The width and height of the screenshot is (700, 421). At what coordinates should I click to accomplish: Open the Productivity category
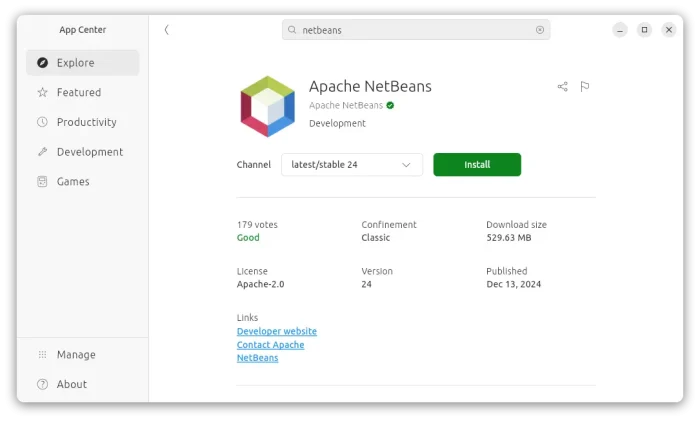pyautogui.click(x=83, y=122)
